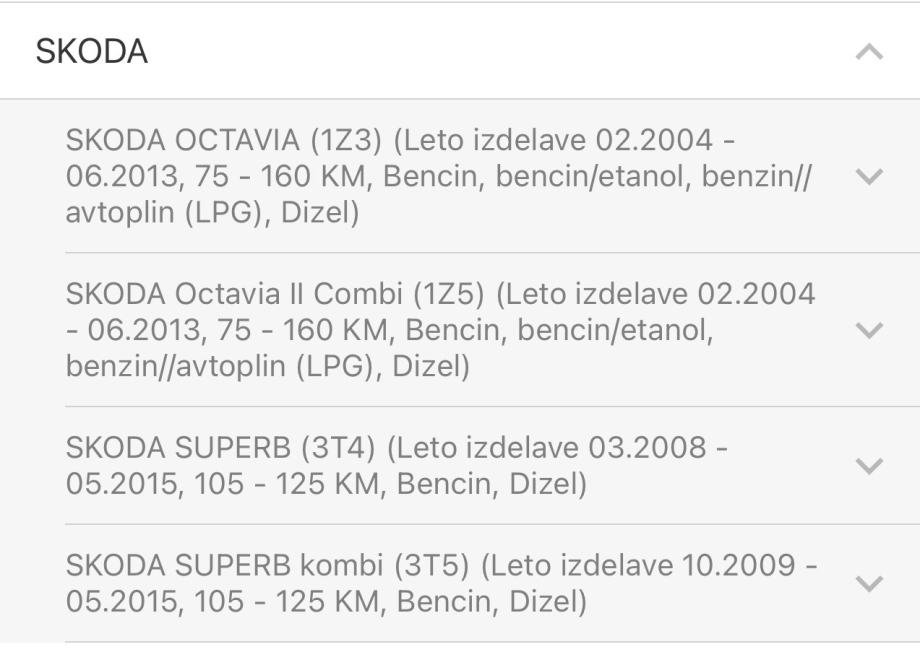Open the down arrow for SUPERB kombi (3T5)

click(x=869, y=583)
